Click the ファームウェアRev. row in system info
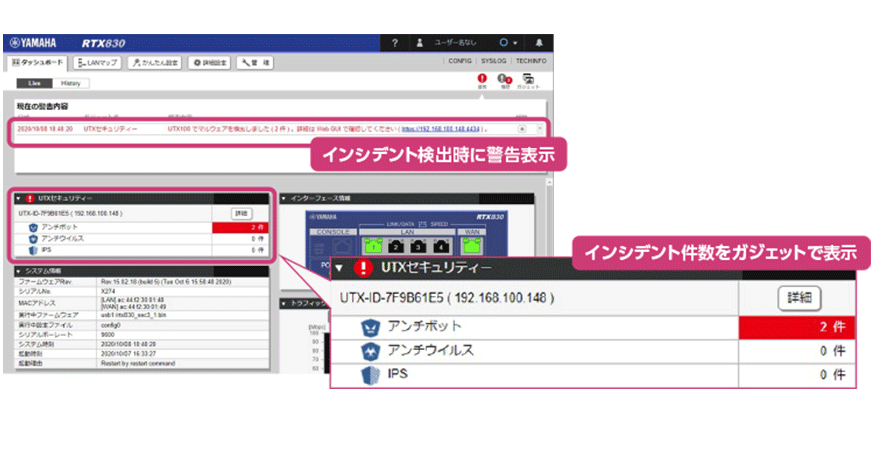 pyautogui.click(x=142, y=282)
